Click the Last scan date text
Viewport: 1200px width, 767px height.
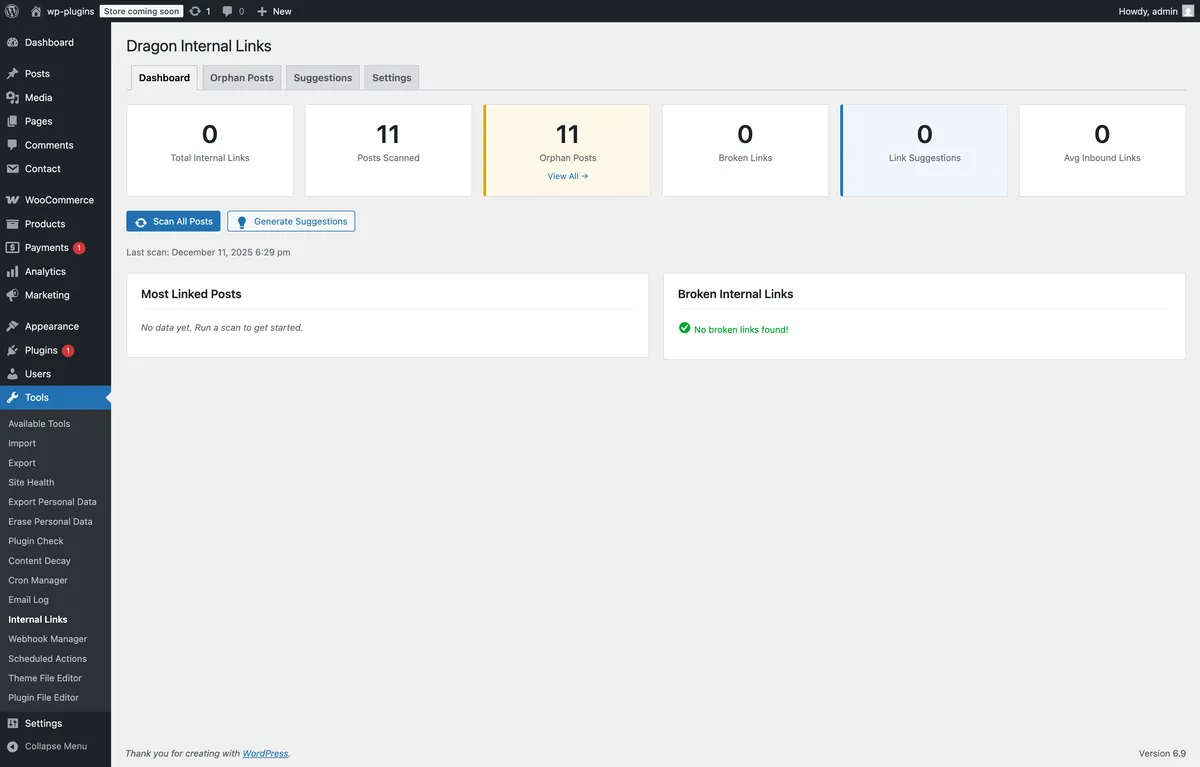[x=208, y=252]
